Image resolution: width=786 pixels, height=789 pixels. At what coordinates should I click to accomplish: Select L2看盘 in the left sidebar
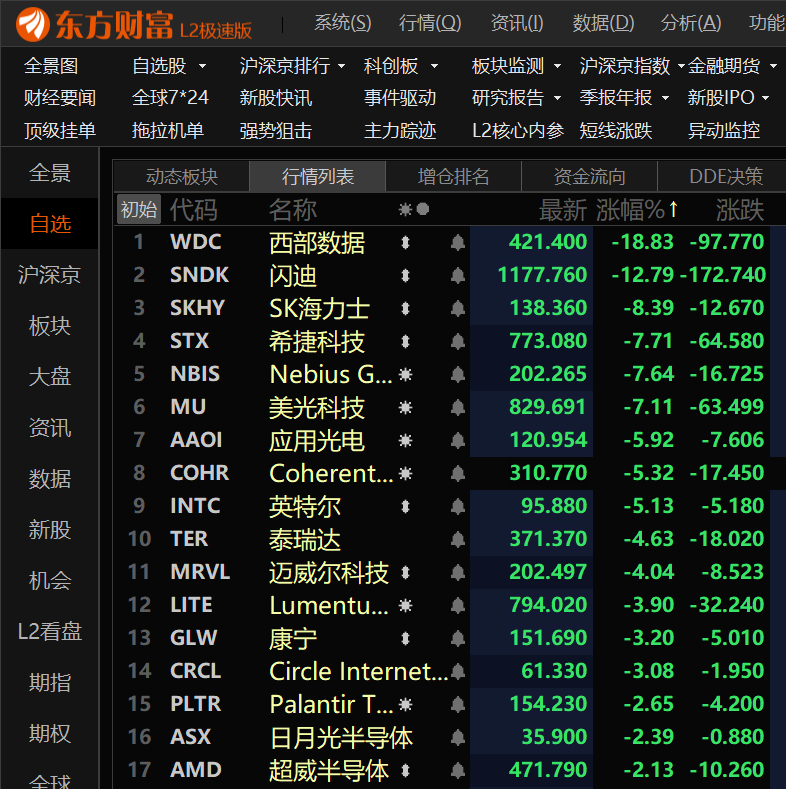49,632
